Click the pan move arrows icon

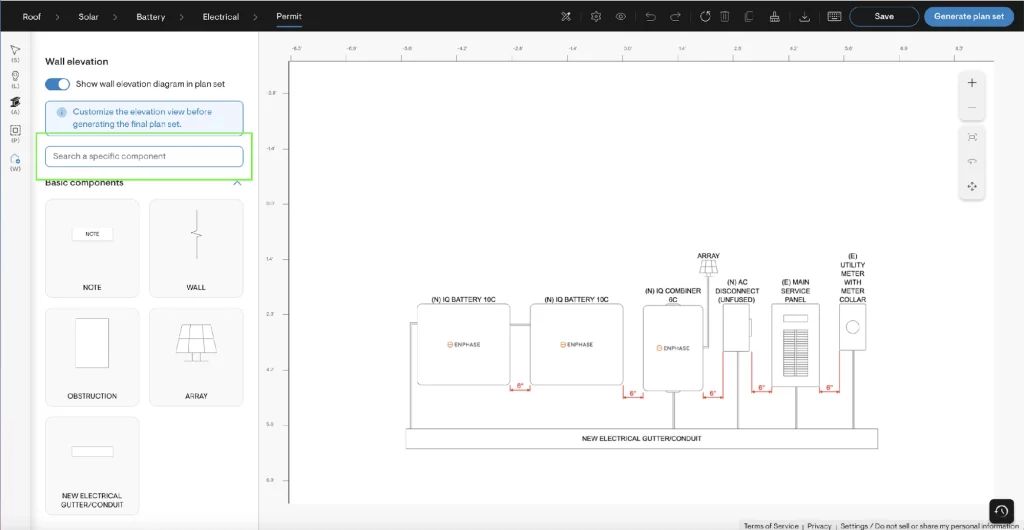pyautogui.click(x=971, y=187)
